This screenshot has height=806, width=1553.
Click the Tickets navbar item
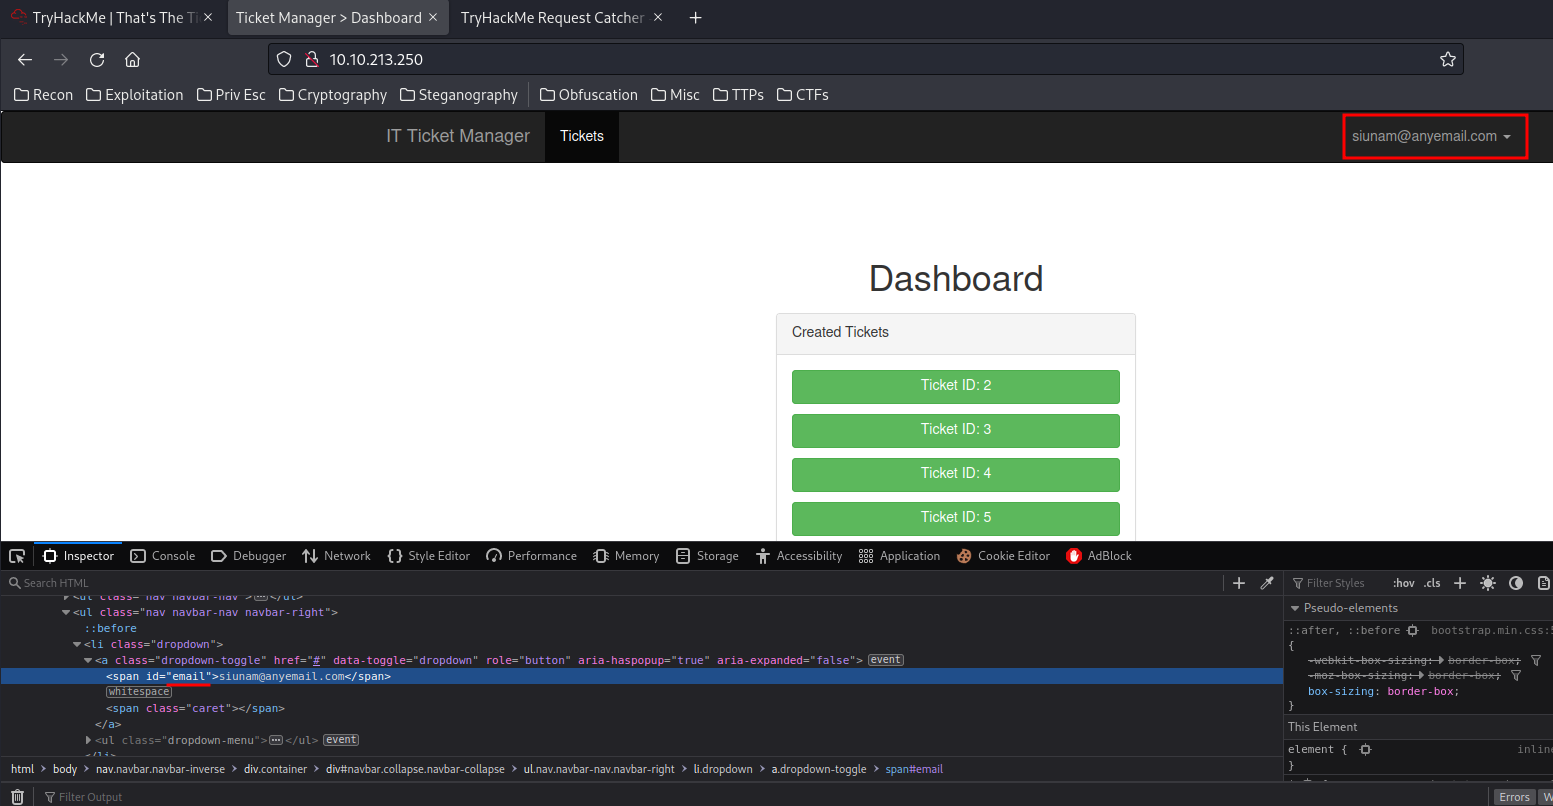click(582, 136)
